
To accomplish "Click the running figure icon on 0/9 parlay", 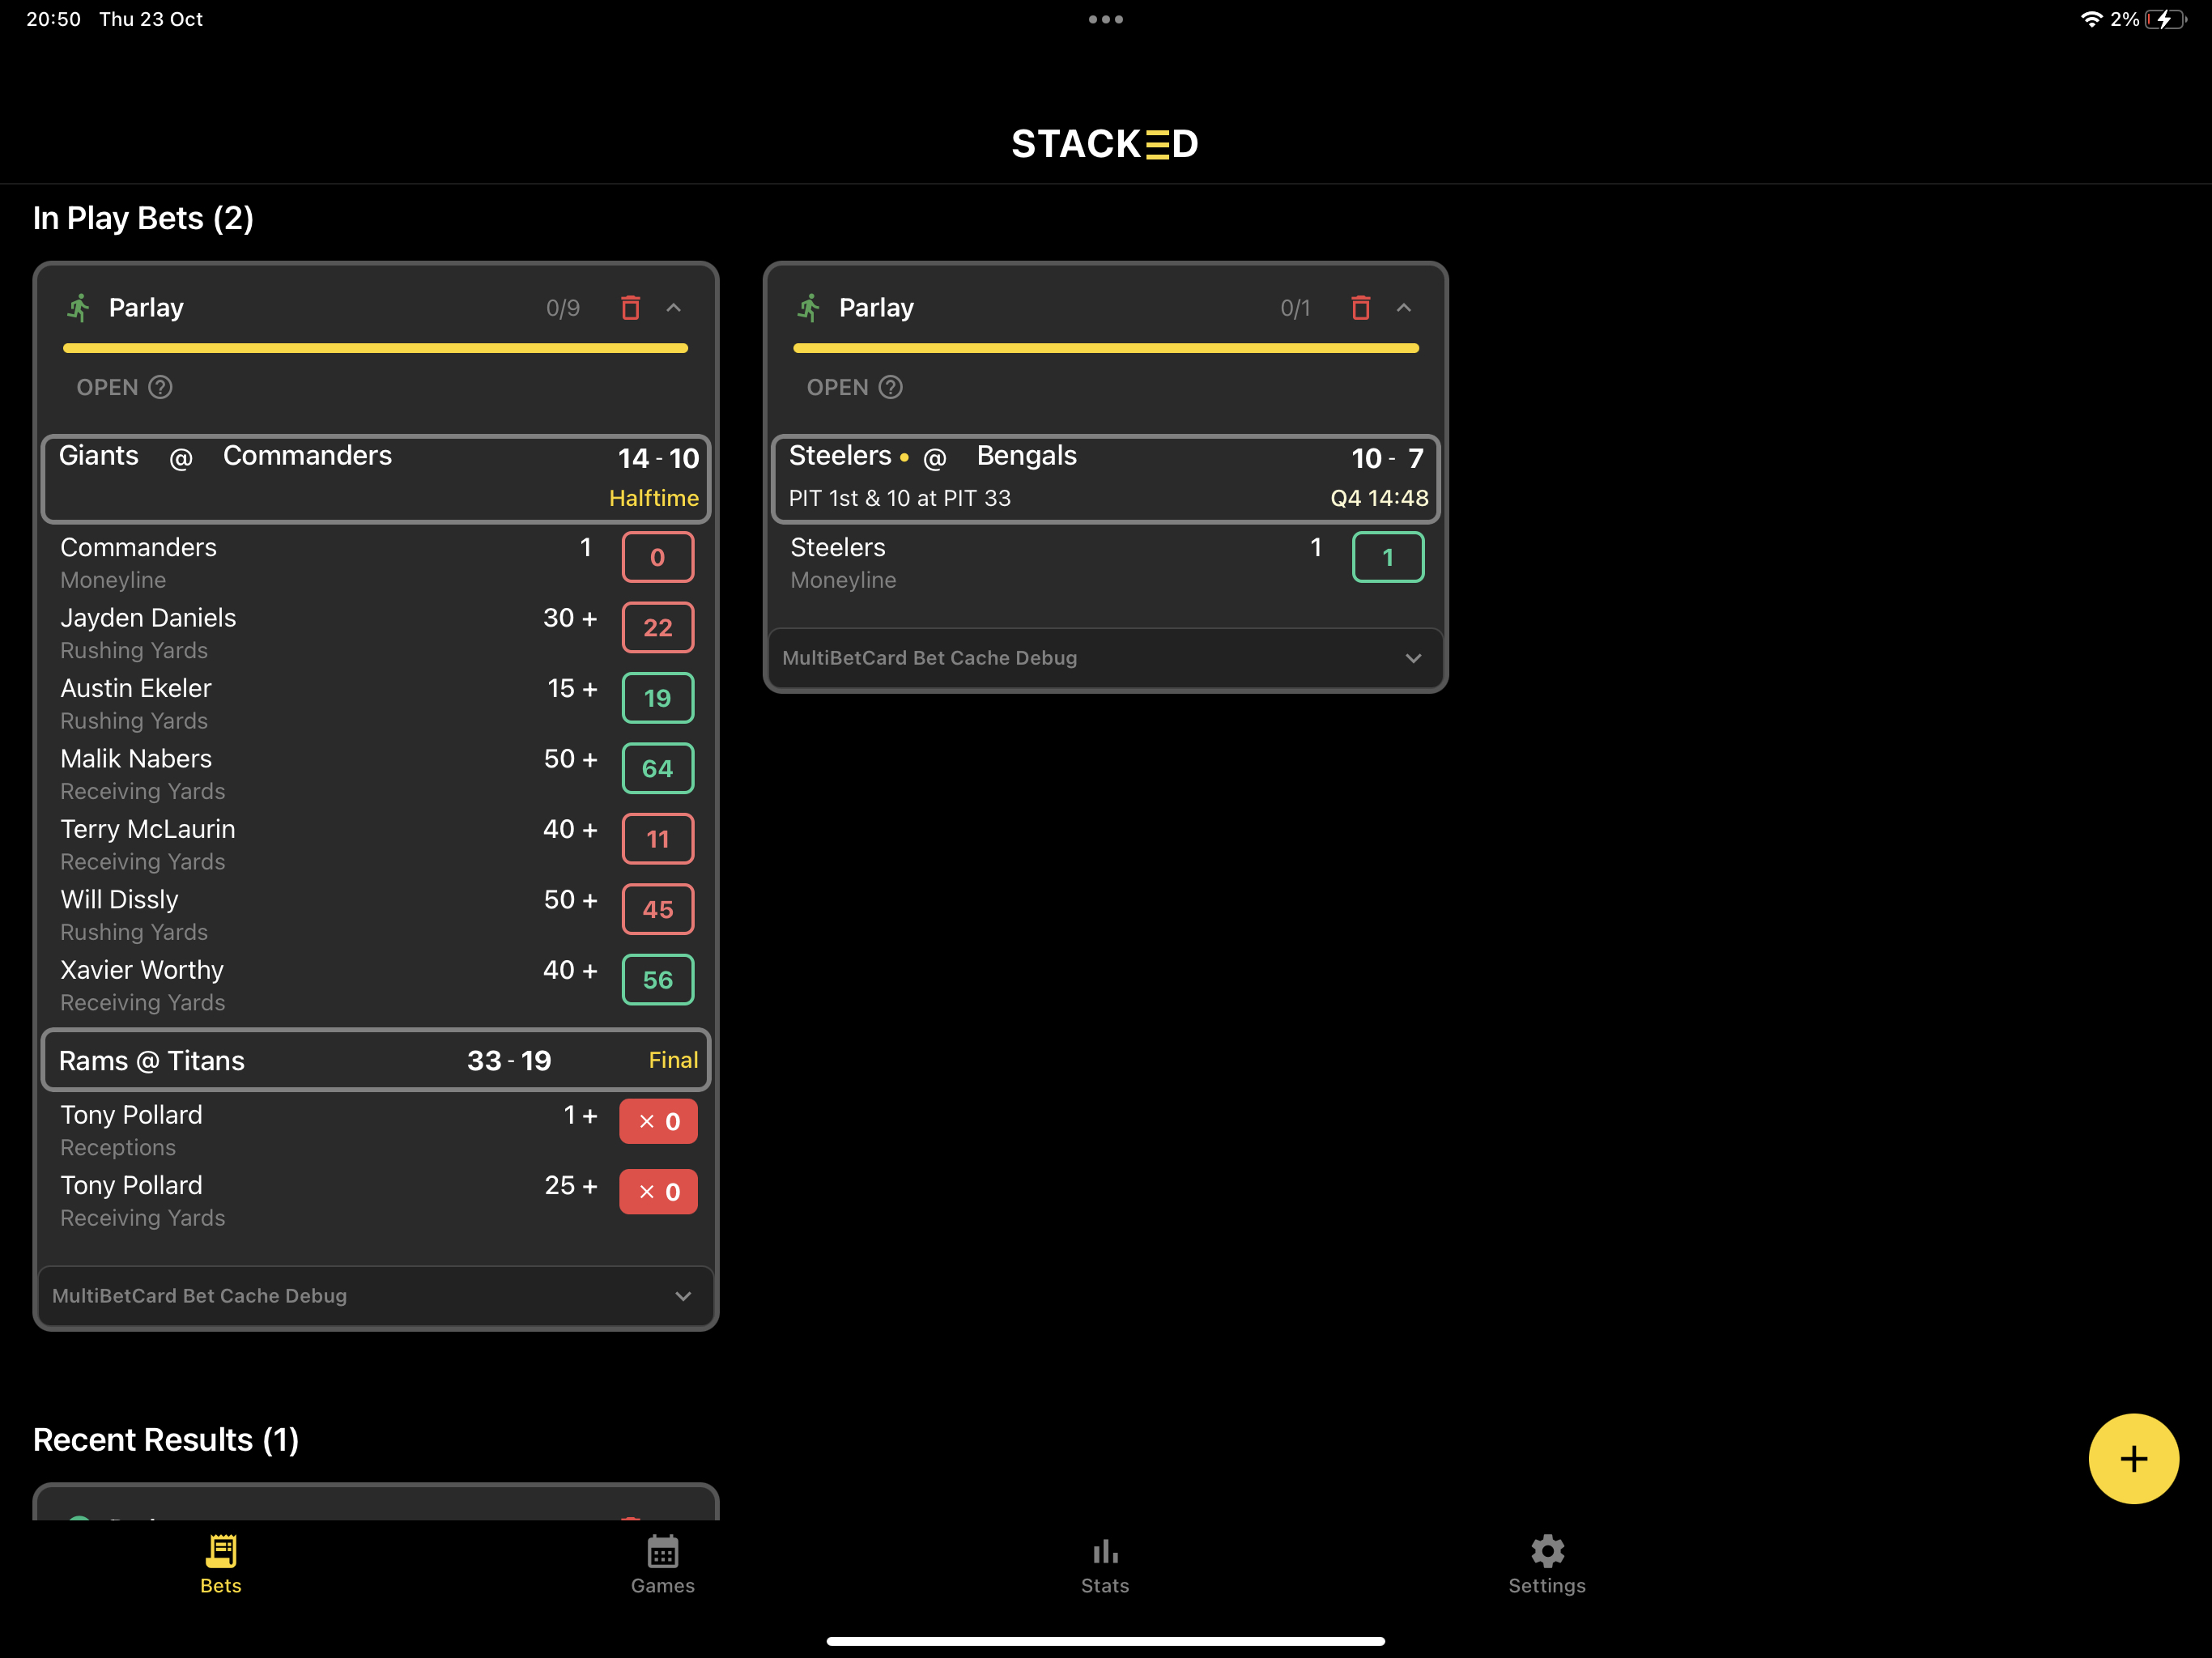I will pos(79,307).
